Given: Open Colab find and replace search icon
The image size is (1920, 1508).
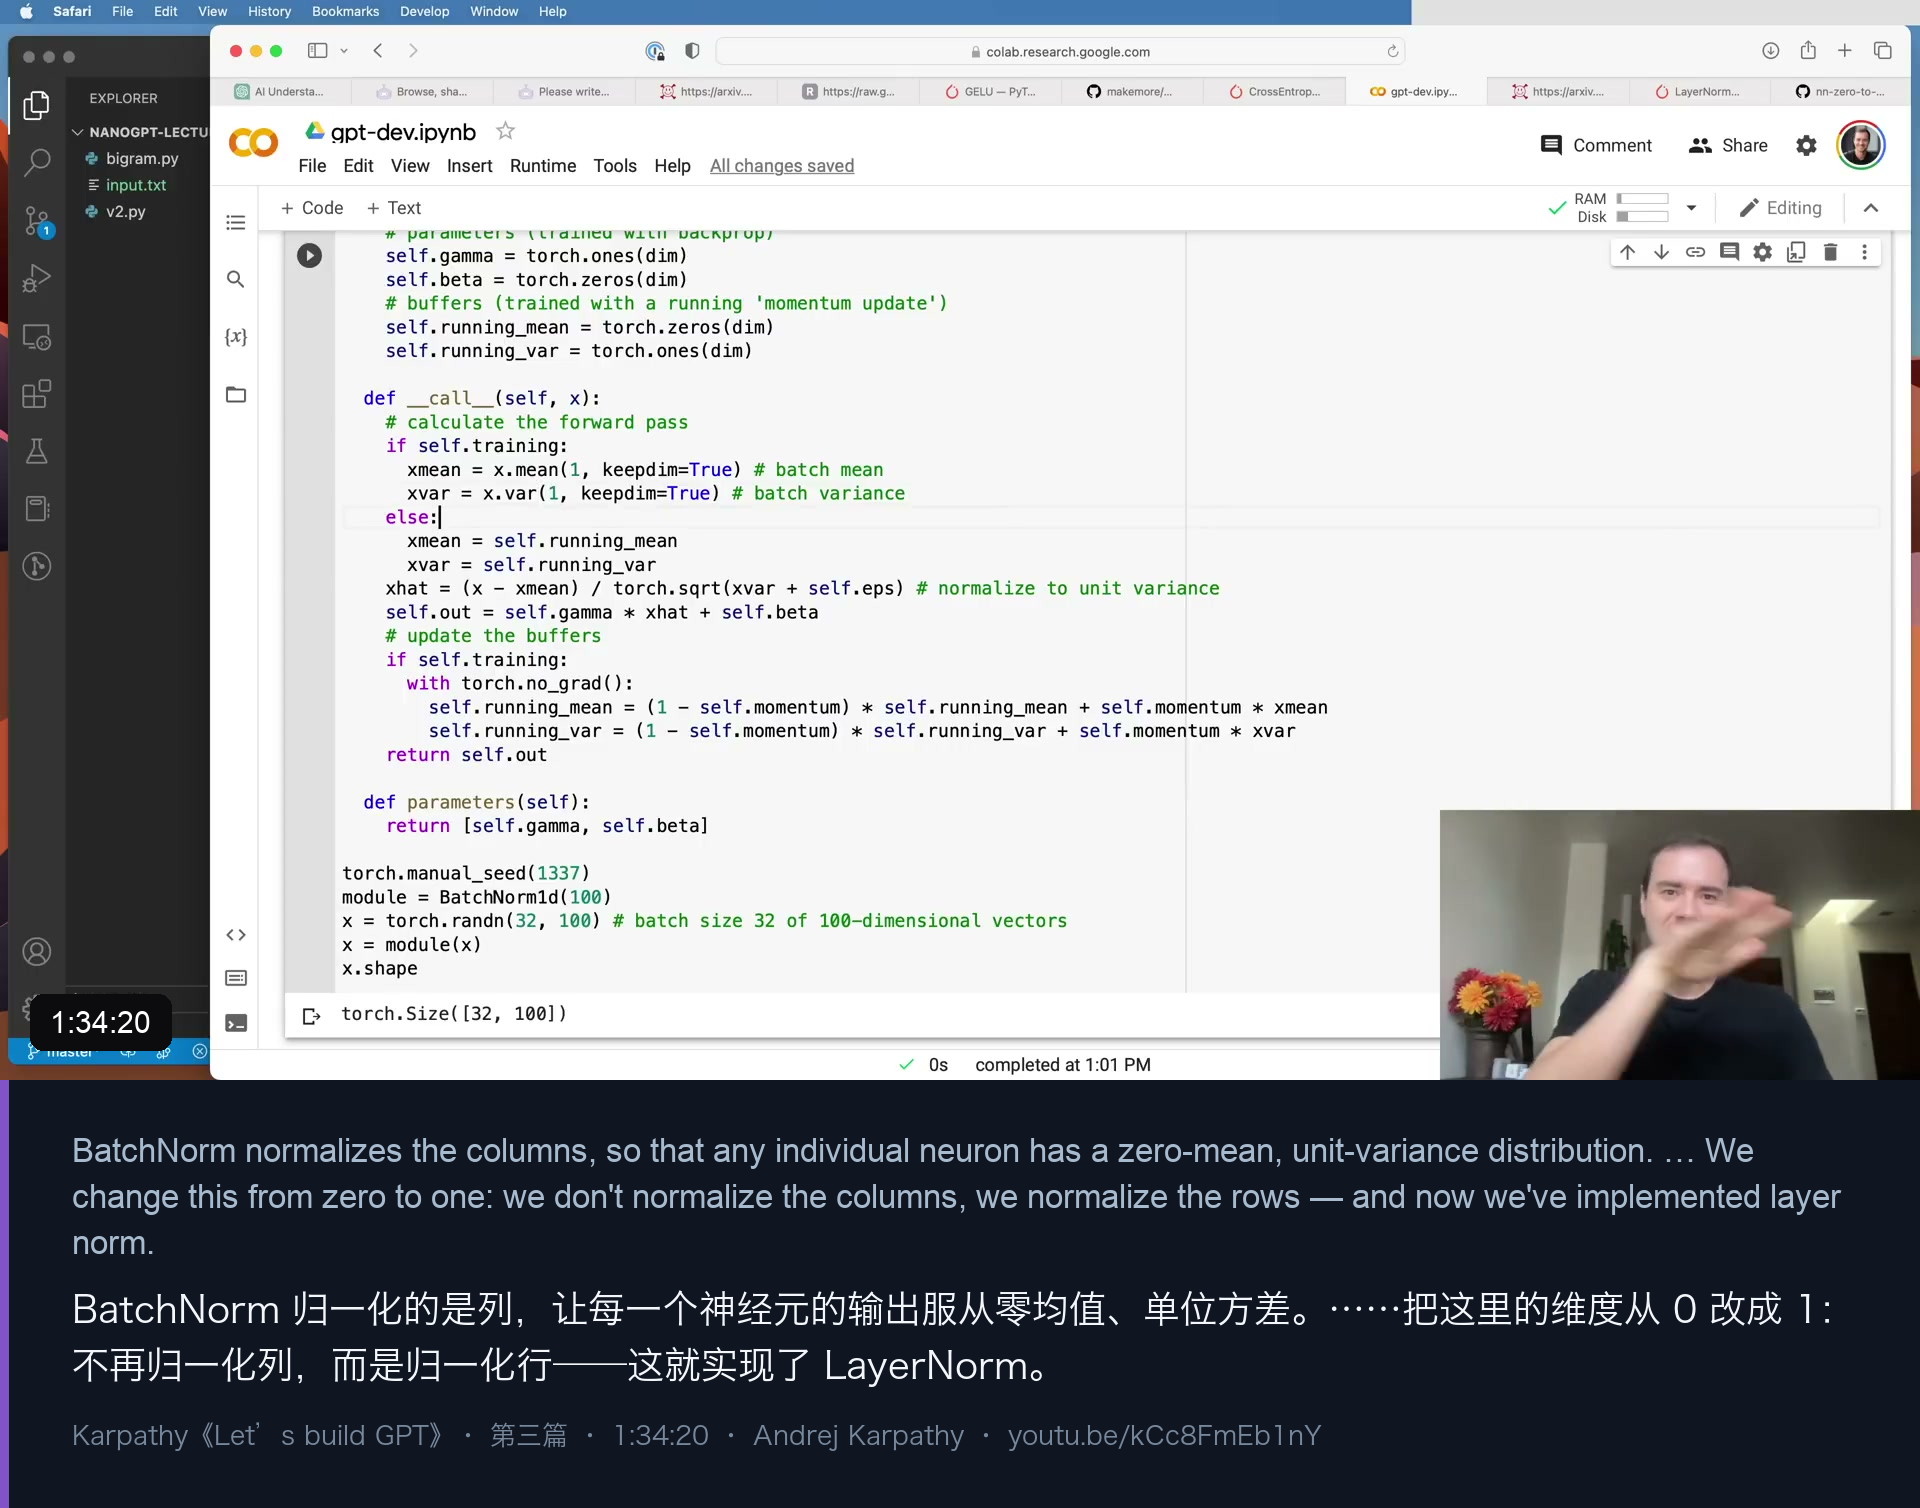Looking at the screenshot, I should click(x=236, y=279).
